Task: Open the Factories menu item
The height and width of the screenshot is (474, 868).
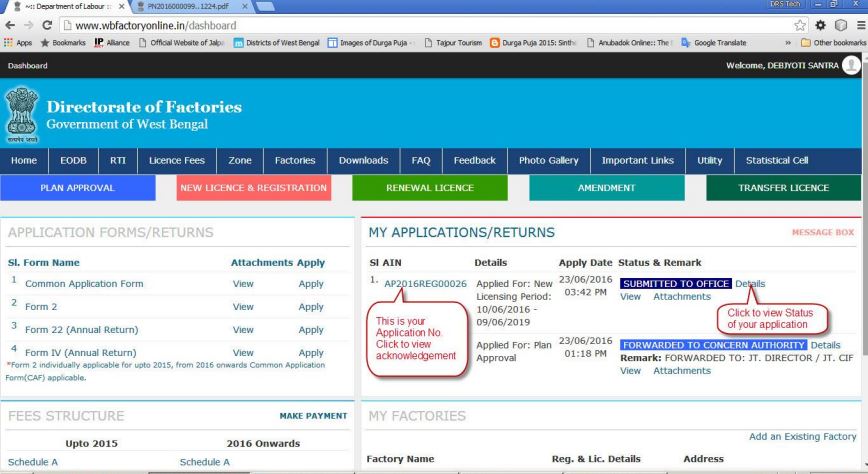Action: click(295, 161)
